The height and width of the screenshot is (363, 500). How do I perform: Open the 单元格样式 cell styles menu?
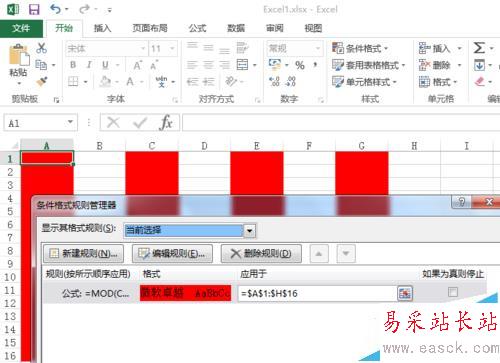(364, 82)
